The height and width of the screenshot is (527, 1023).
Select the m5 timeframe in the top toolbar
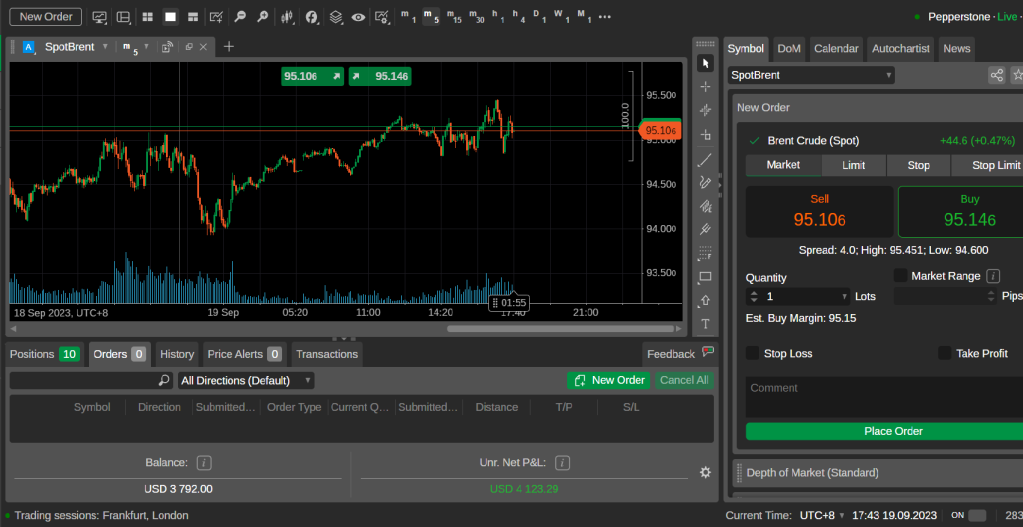(x=431, y=17)
